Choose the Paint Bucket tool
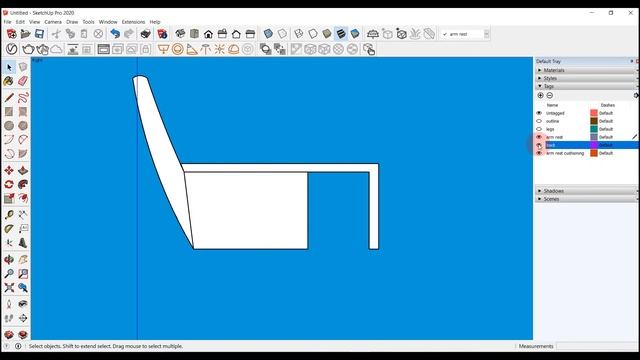This screenshot has height=360, width=640. click(x=9, y=81)
